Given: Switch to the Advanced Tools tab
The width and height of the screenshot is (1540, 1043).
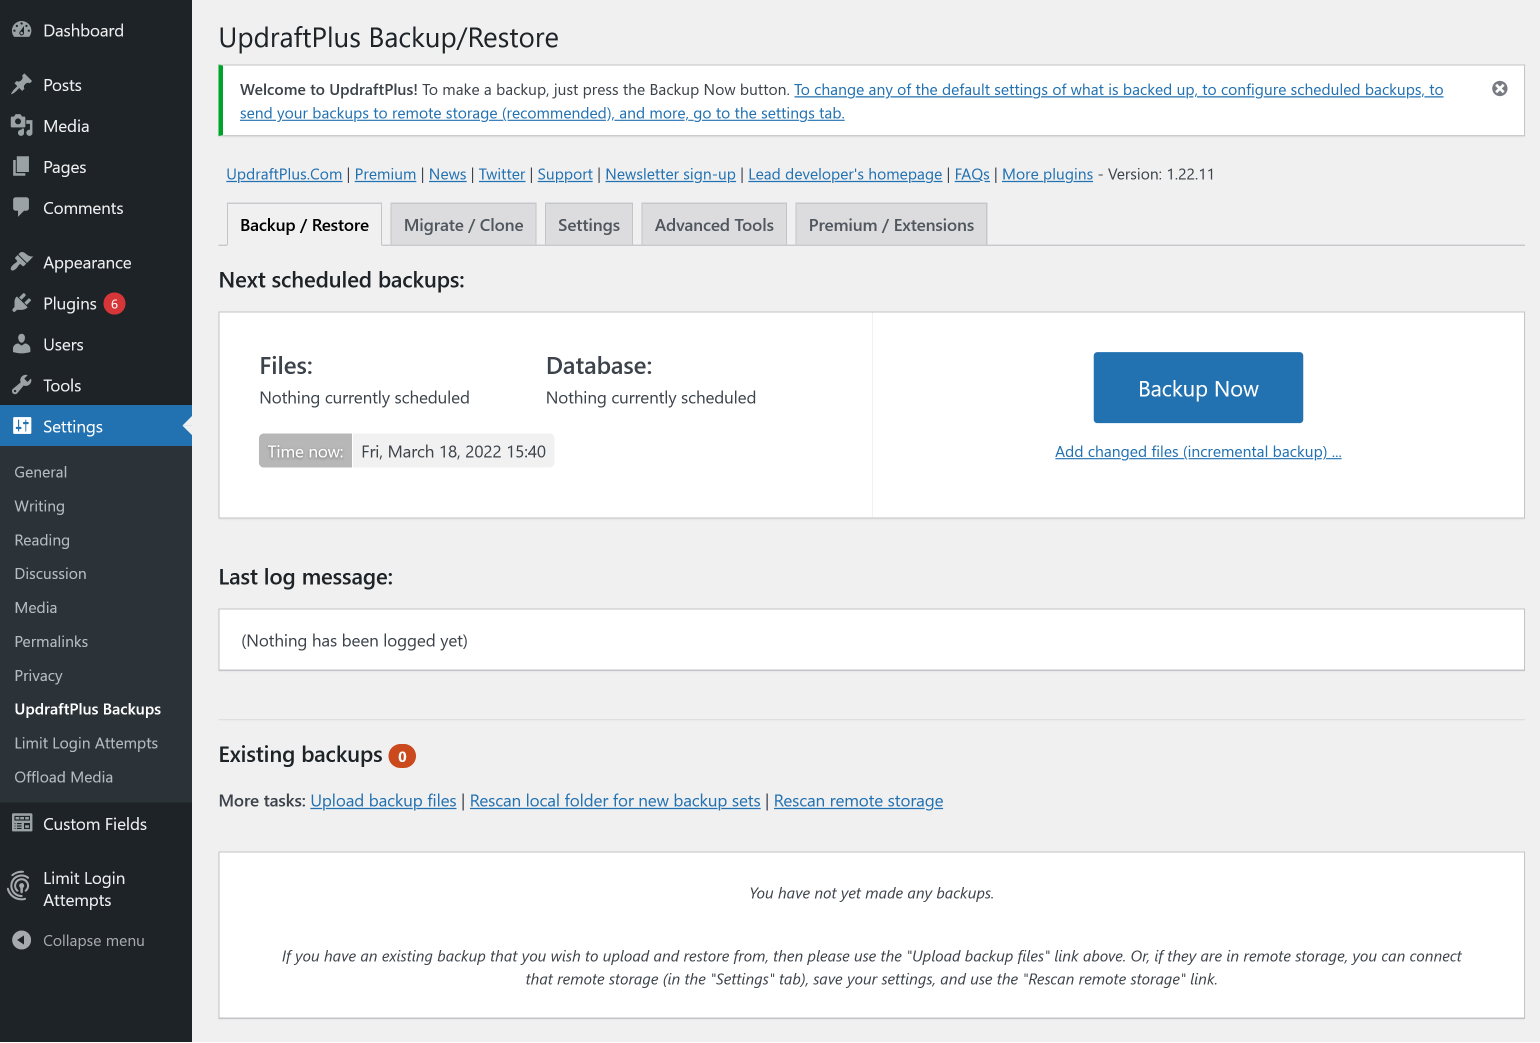Looking at the screenshot, I should (x=714, y=225).
